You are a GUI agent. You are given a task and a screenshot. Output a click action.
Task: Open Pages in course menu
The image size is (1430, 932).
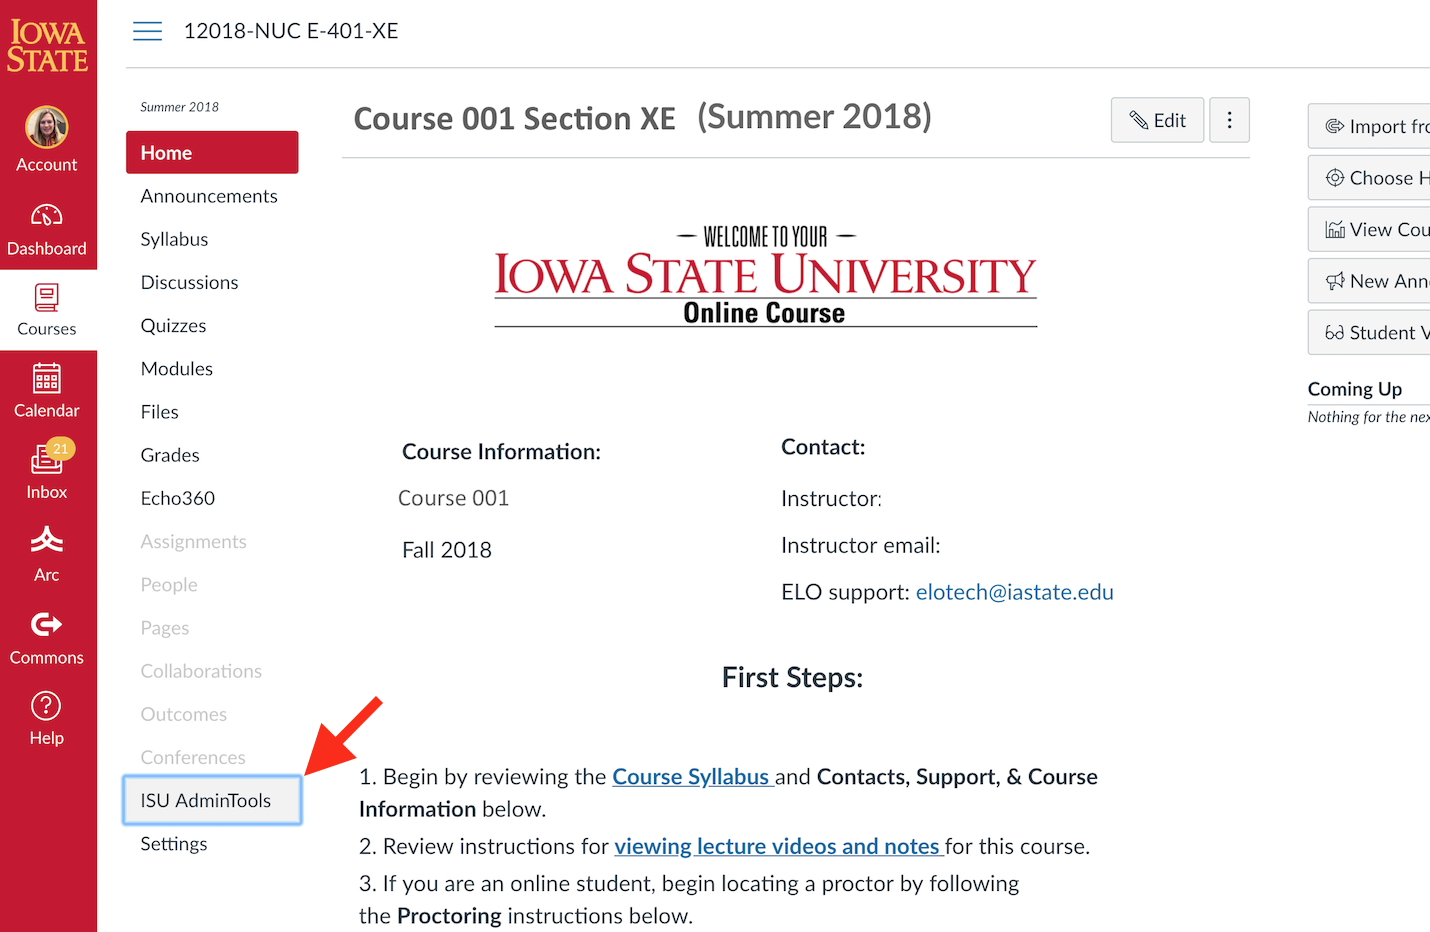pos(164,628)
